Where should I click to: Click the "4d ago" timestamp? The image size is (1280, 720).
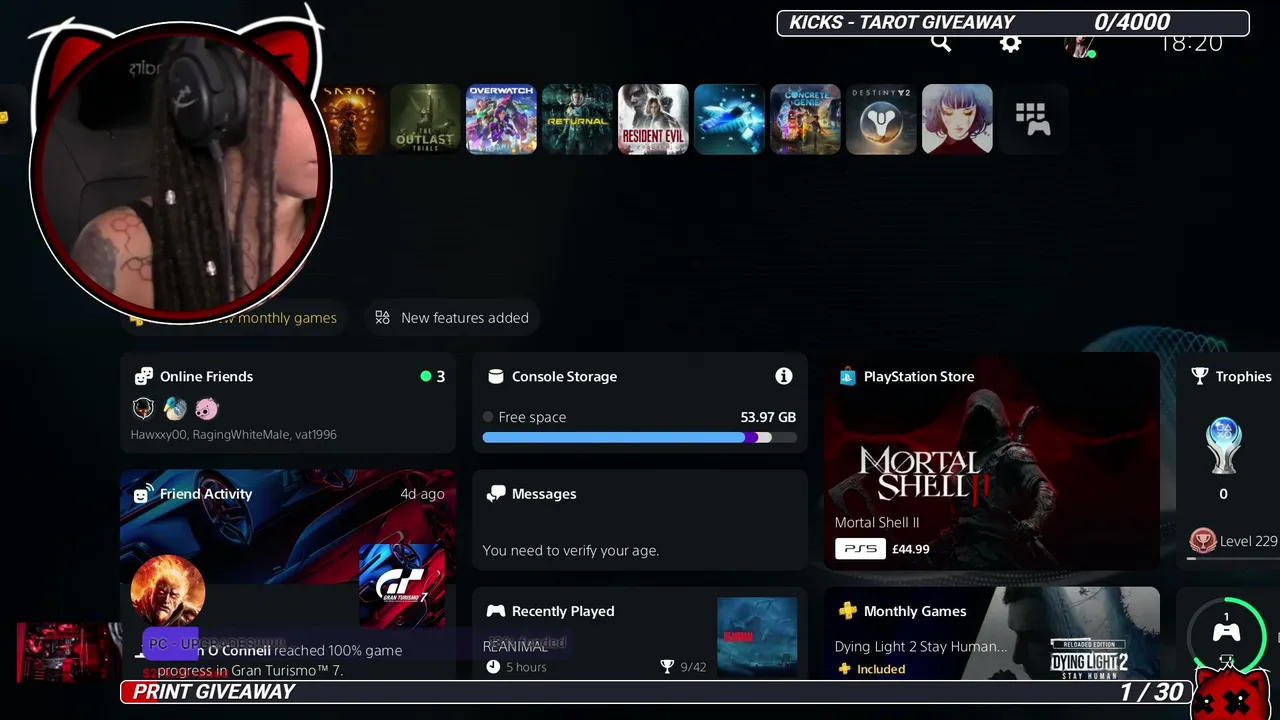[422, 494]
